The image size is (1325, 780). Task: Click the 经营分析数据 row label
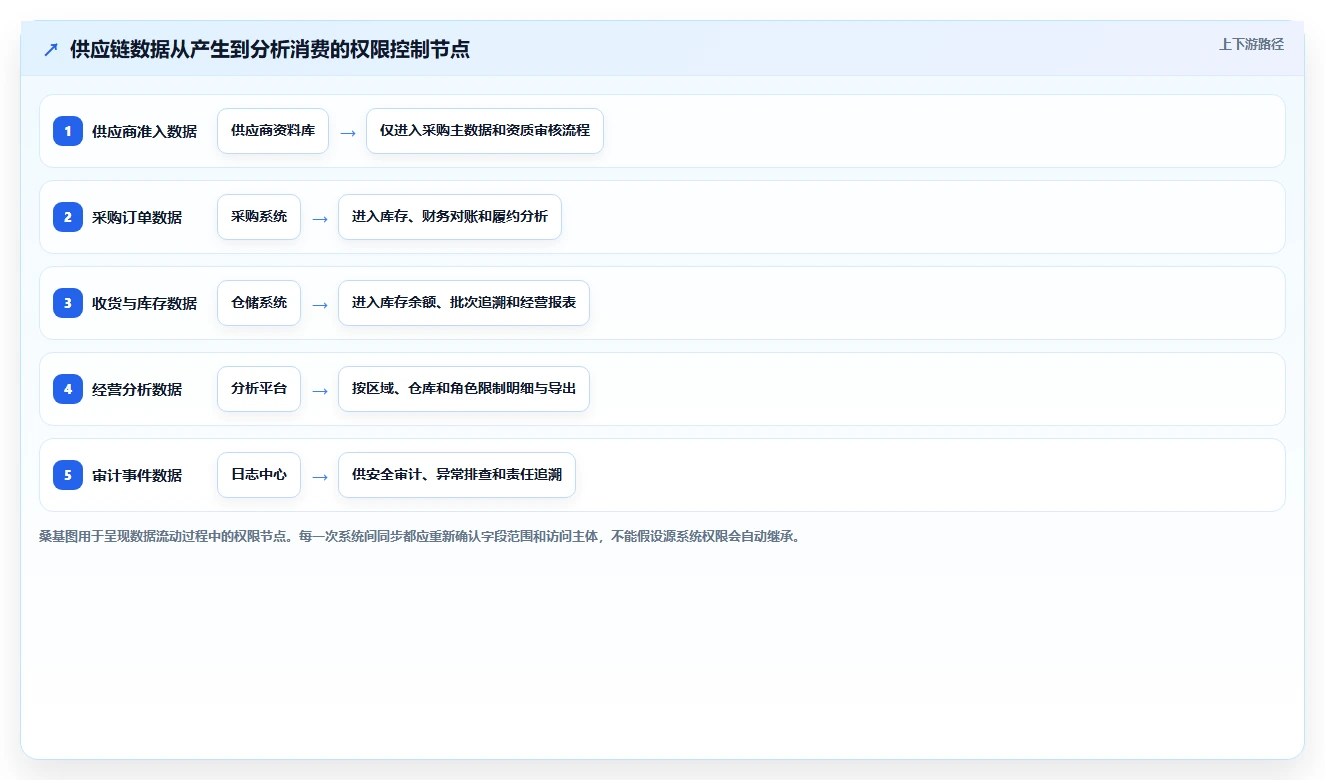pyautogui.click(x=137, y=389)
